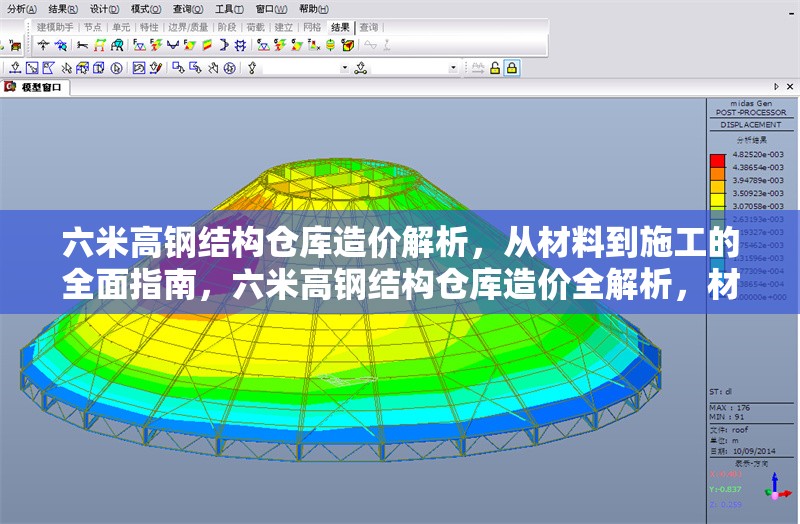Click the connected nodes element-select icon before second combo

pos(361,68)
